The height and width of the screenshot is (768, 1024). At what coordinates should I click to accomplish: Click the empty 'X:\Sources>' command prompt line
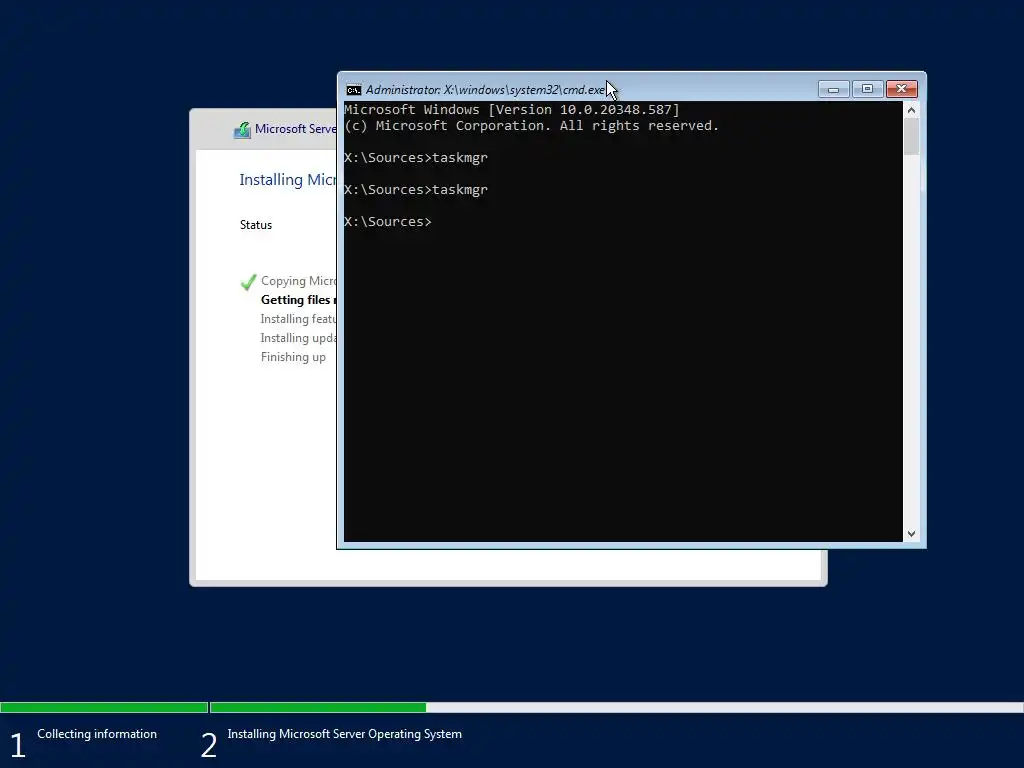(x=388, y=221)
